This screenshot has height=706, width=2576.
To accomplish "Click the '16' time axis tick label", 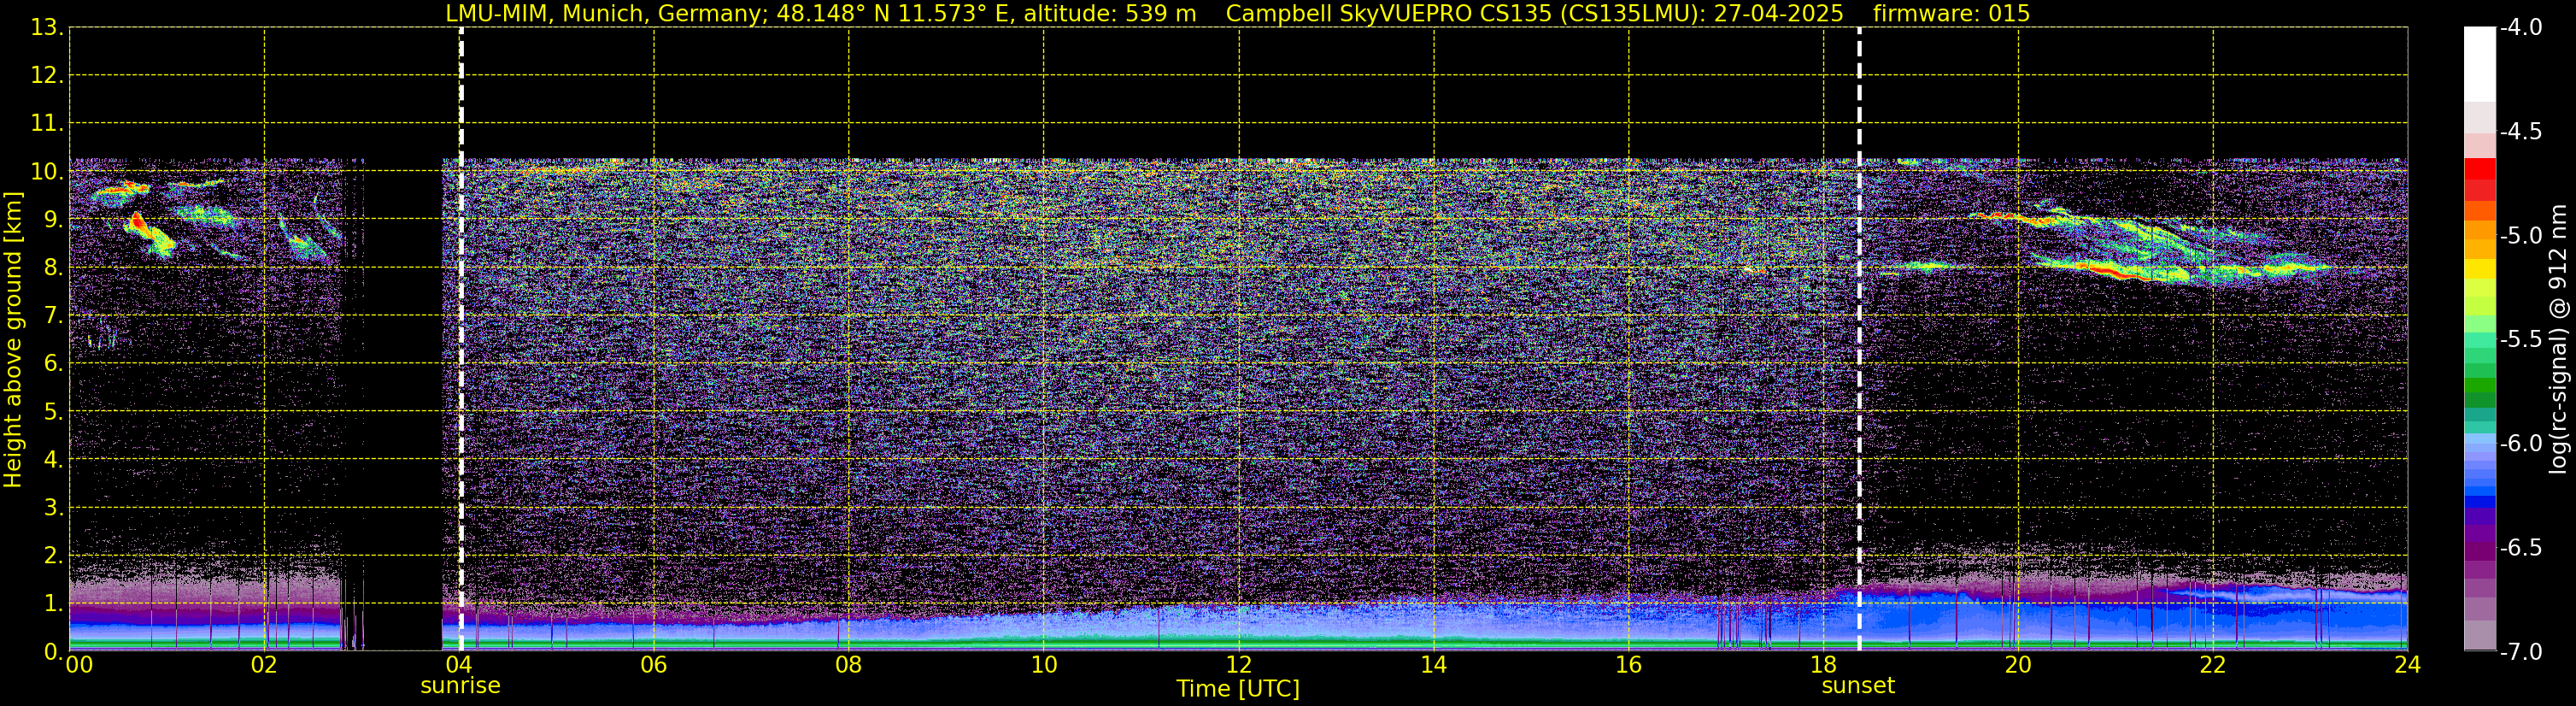I will click(1629, 665).
